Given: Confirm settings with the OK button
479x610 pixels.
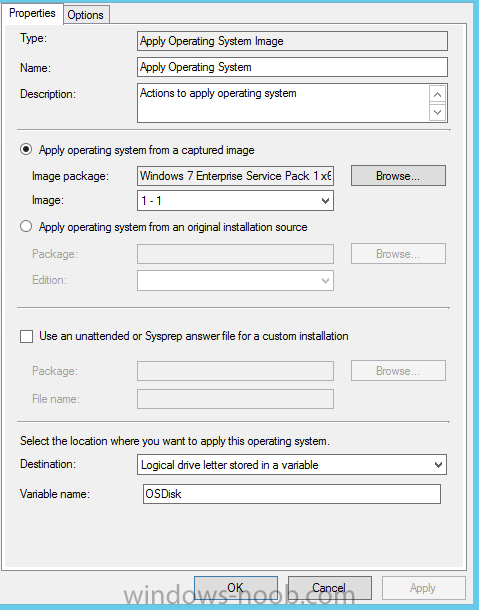Looking at the screenshot, I should 236,587.
